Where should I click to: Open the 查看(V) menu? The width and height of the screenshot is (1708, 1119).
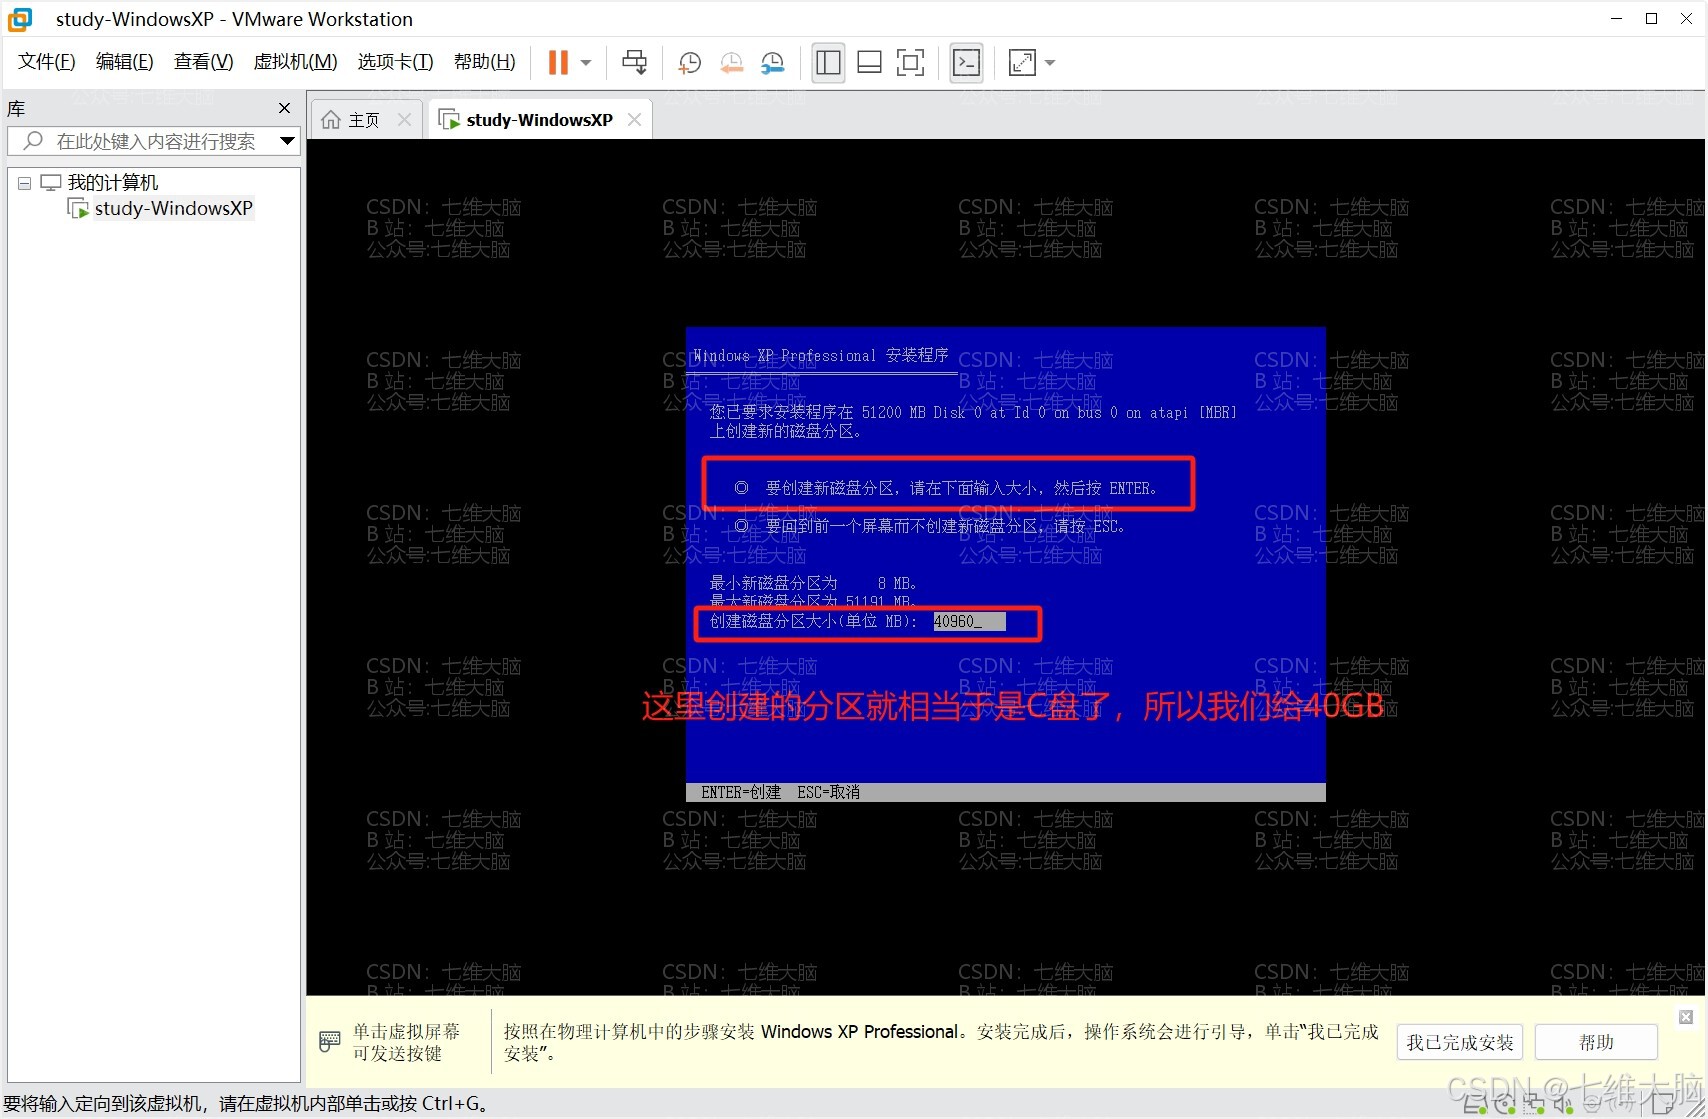[x=203, y=62]
